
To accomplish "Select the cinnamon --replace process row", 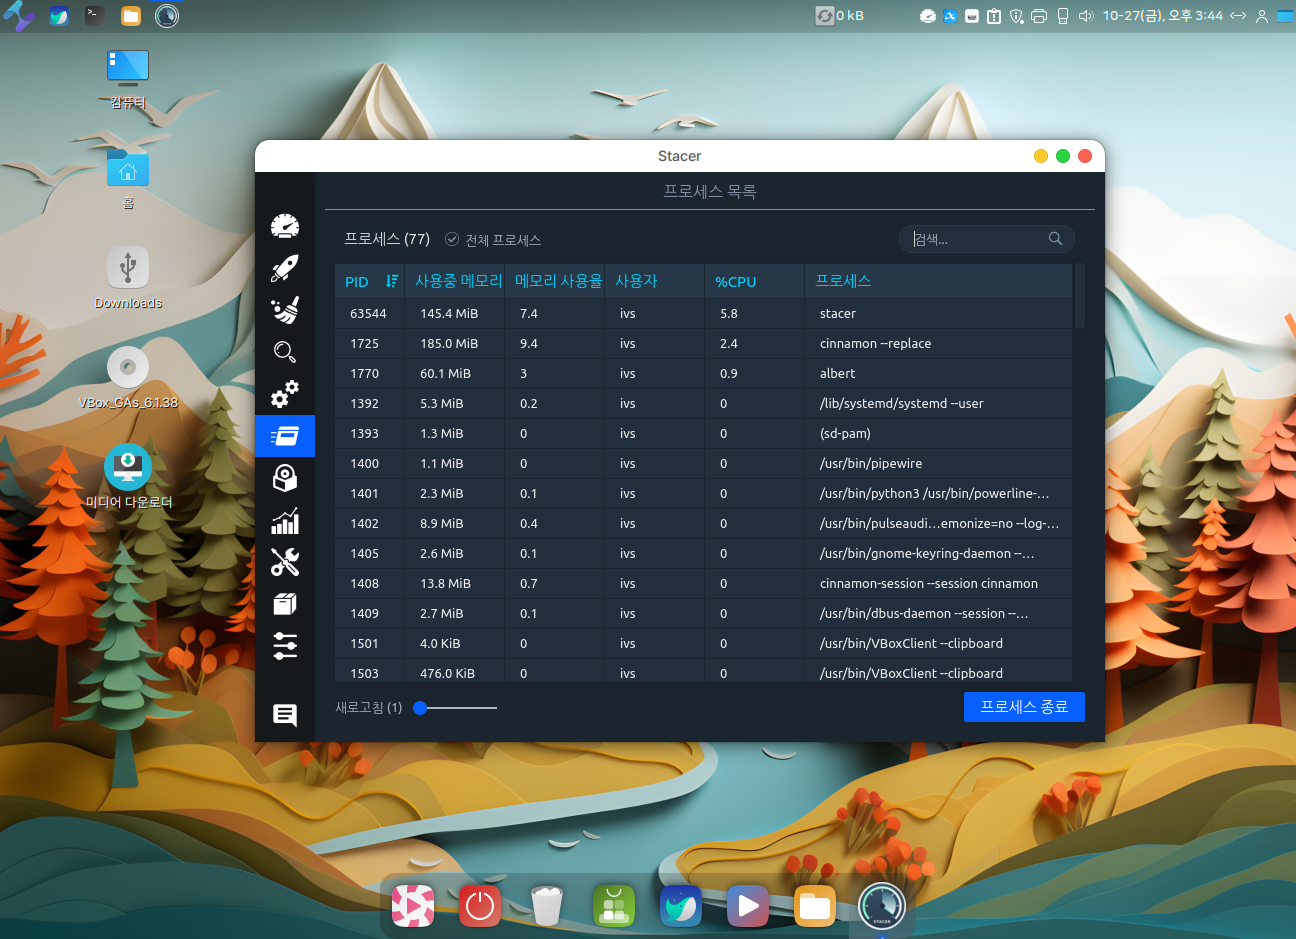I will pyautogui.click(x=702, y=344).
